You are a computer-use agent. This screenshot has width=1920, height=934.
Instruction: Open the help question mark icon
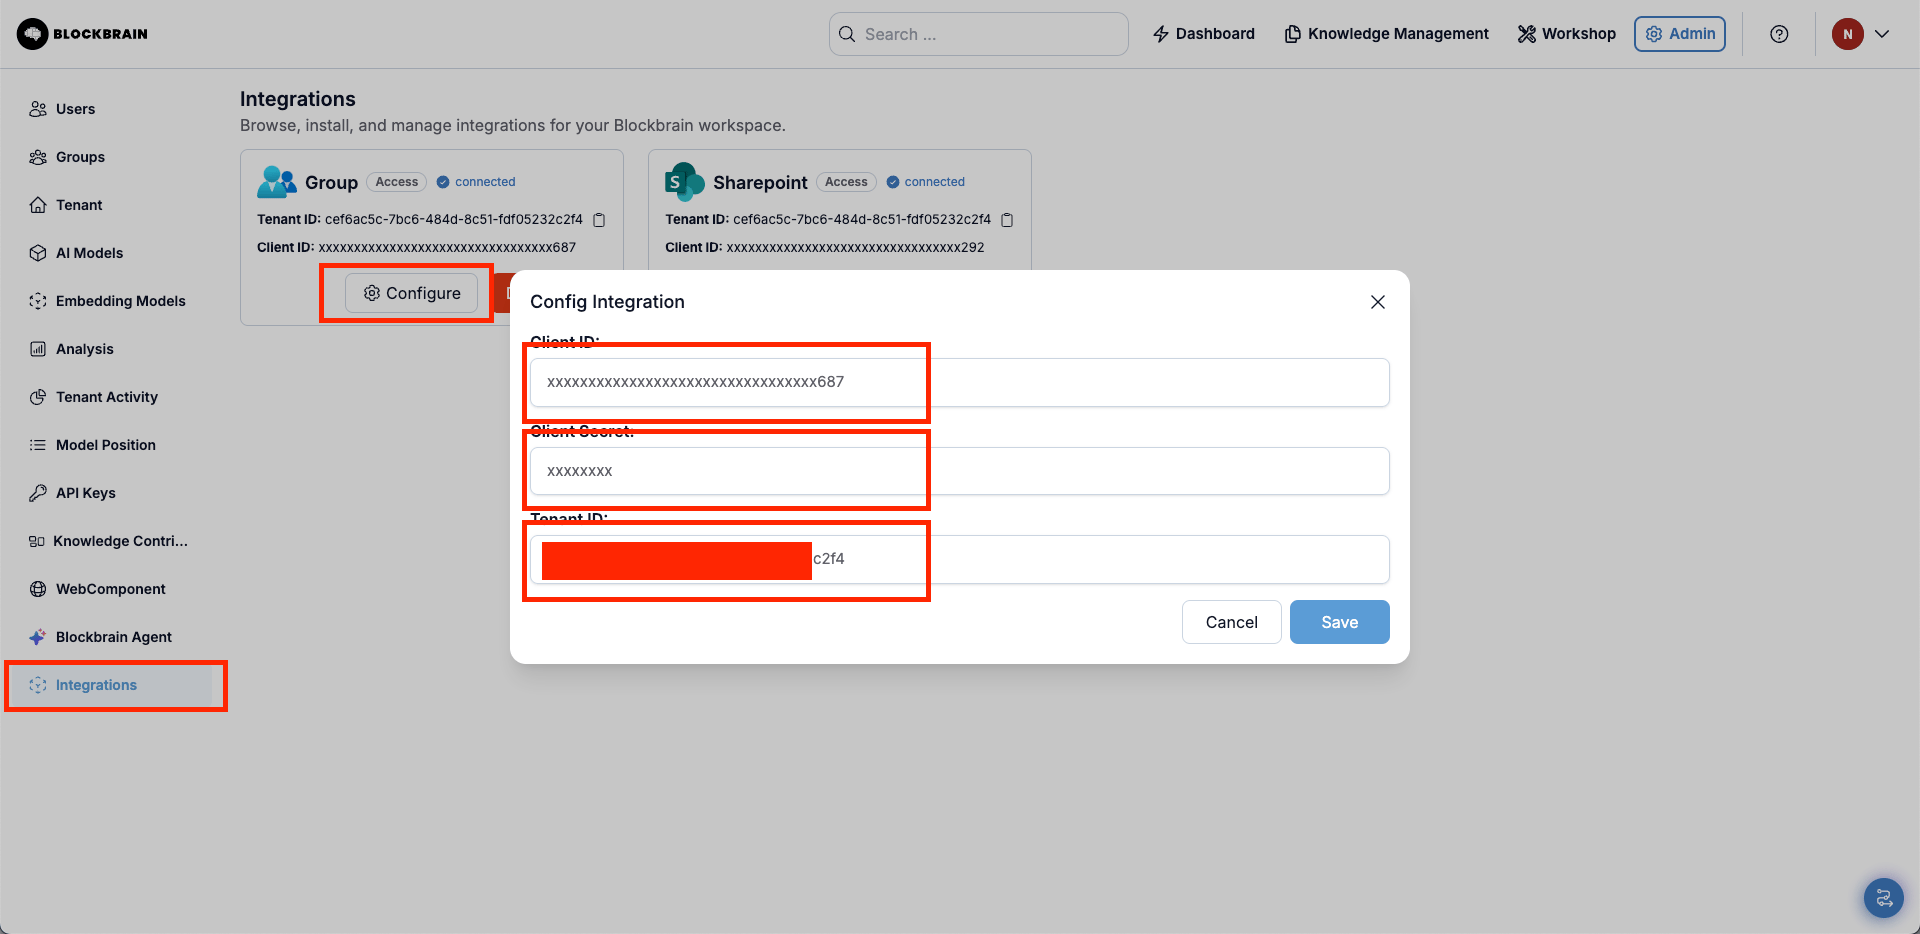(1779, 34)
